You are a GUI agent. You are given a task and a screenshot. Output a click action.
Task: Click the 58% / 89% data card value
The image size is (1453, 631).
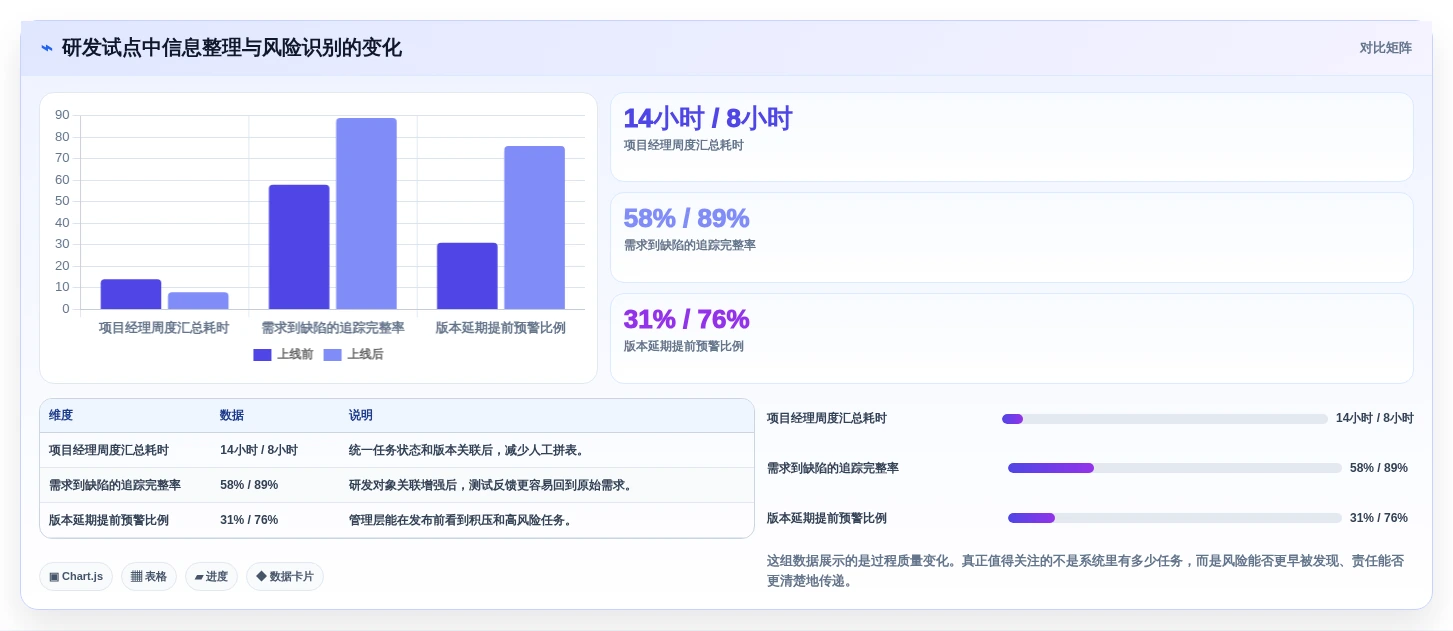686,218
